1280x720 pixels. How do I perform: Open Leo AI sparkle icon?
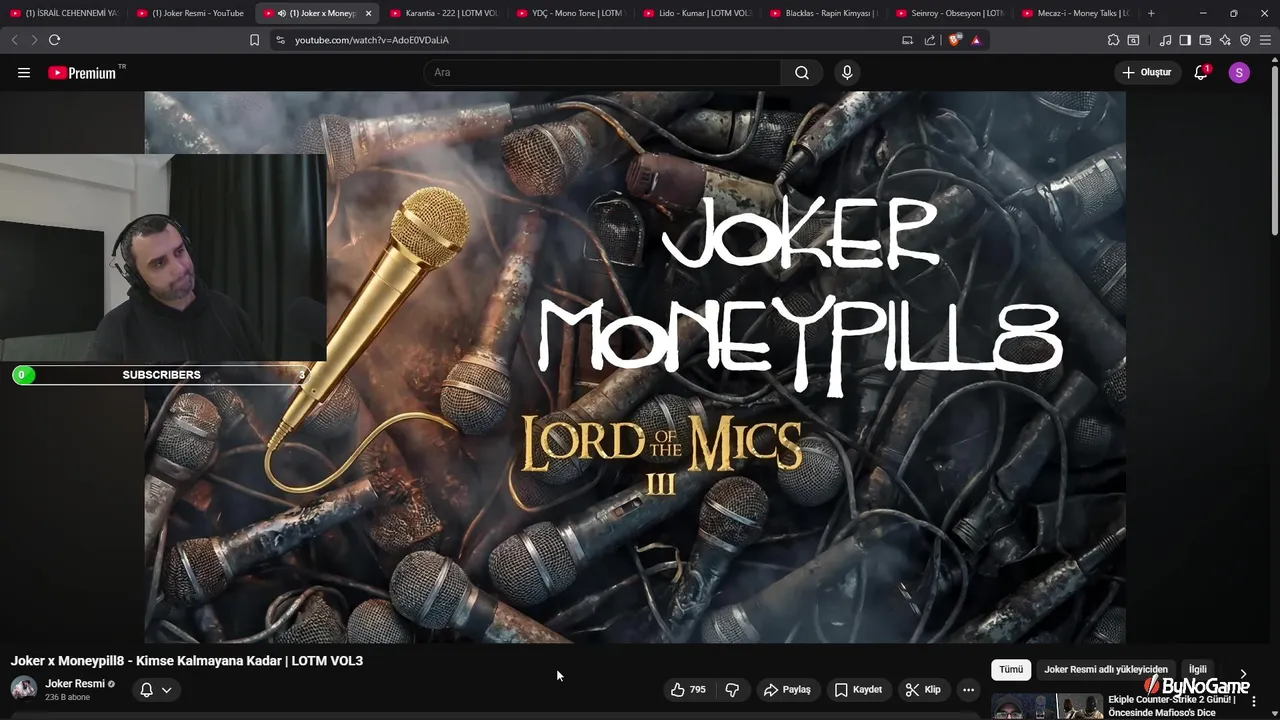(1225, 40)
